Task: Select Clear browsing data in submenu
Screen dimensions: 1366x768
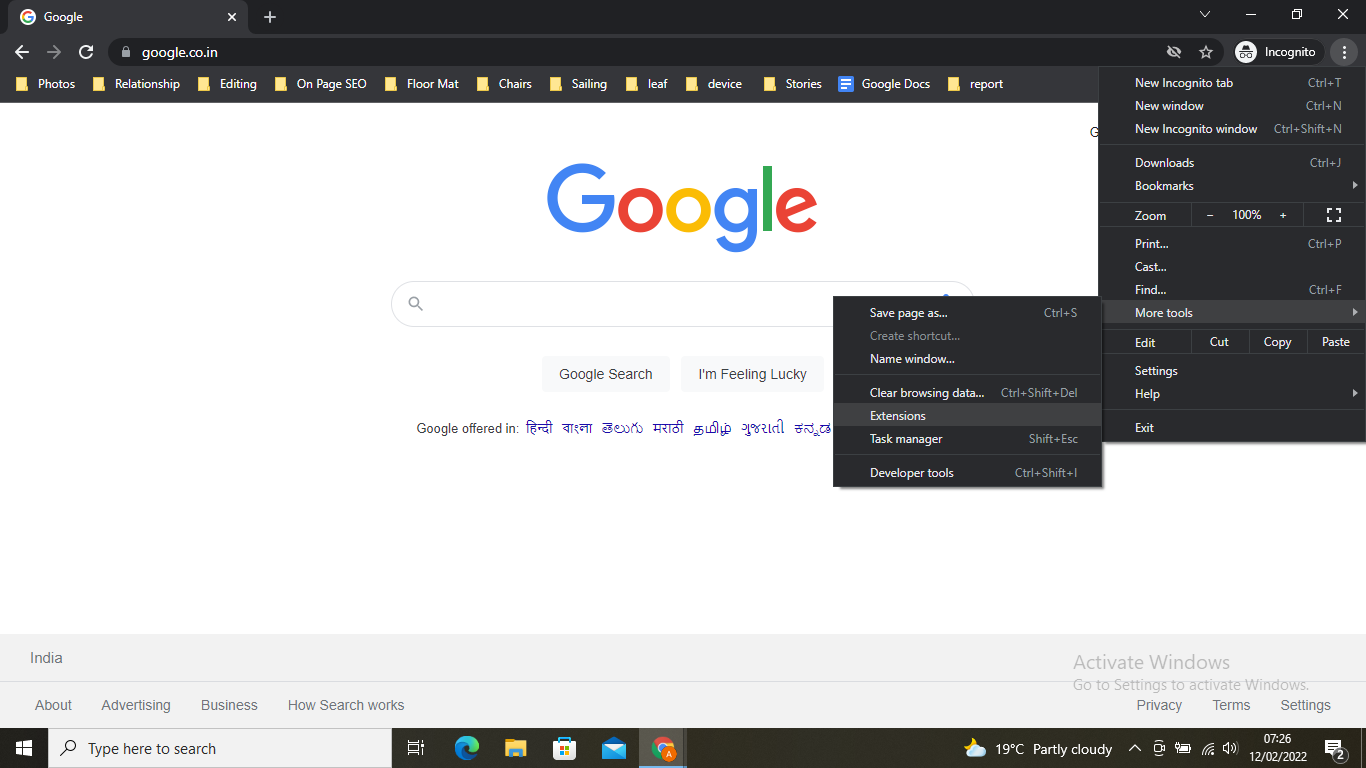Action: click(967, 393)
